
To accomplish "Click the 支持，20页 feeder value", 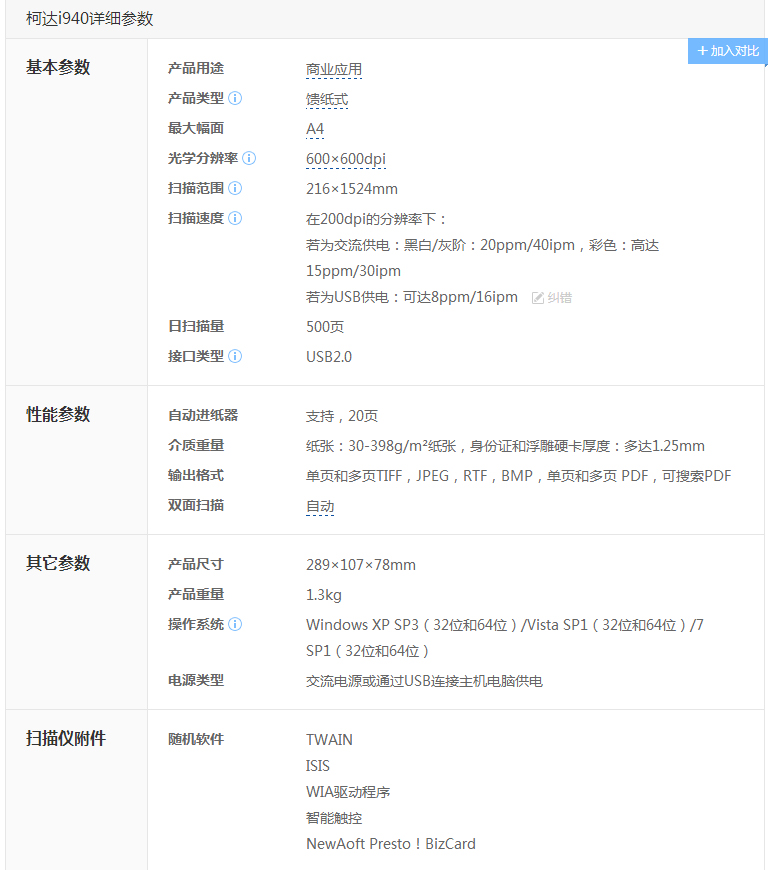I will coord(342,416).
